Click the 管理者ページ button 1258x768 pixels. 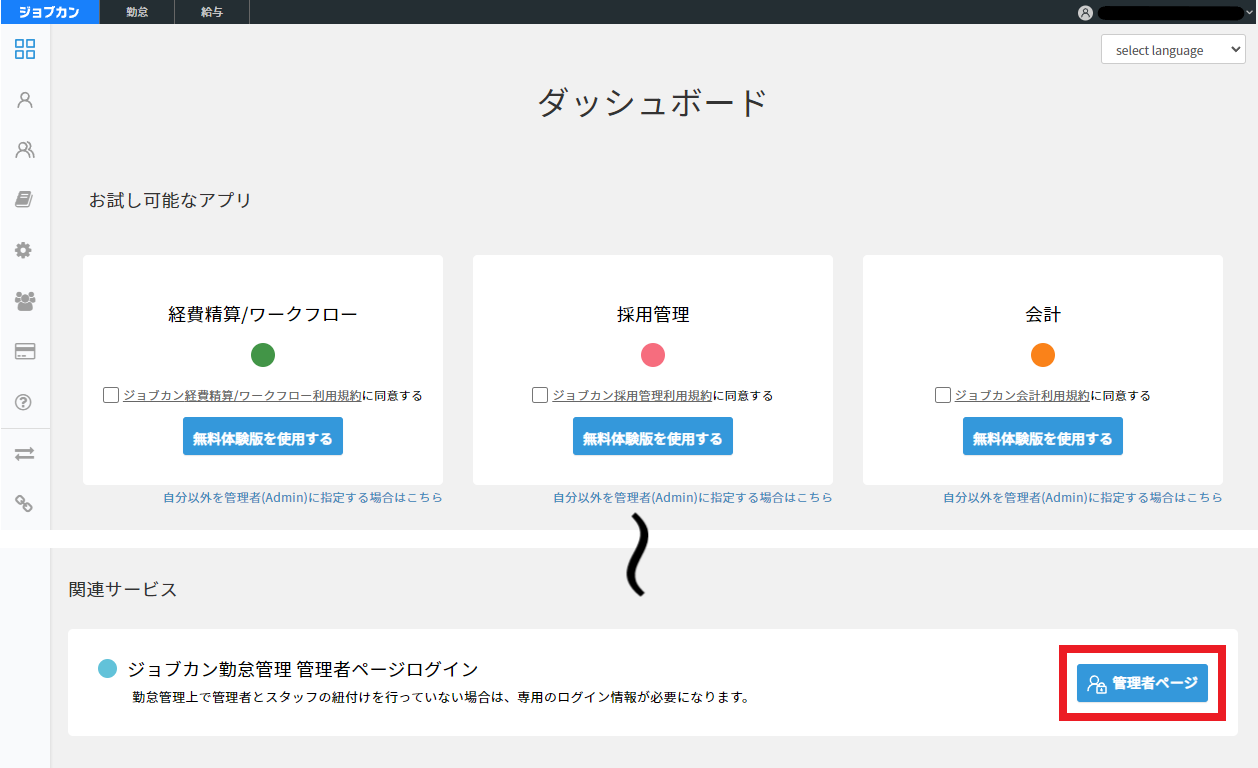click(1142, 683)
